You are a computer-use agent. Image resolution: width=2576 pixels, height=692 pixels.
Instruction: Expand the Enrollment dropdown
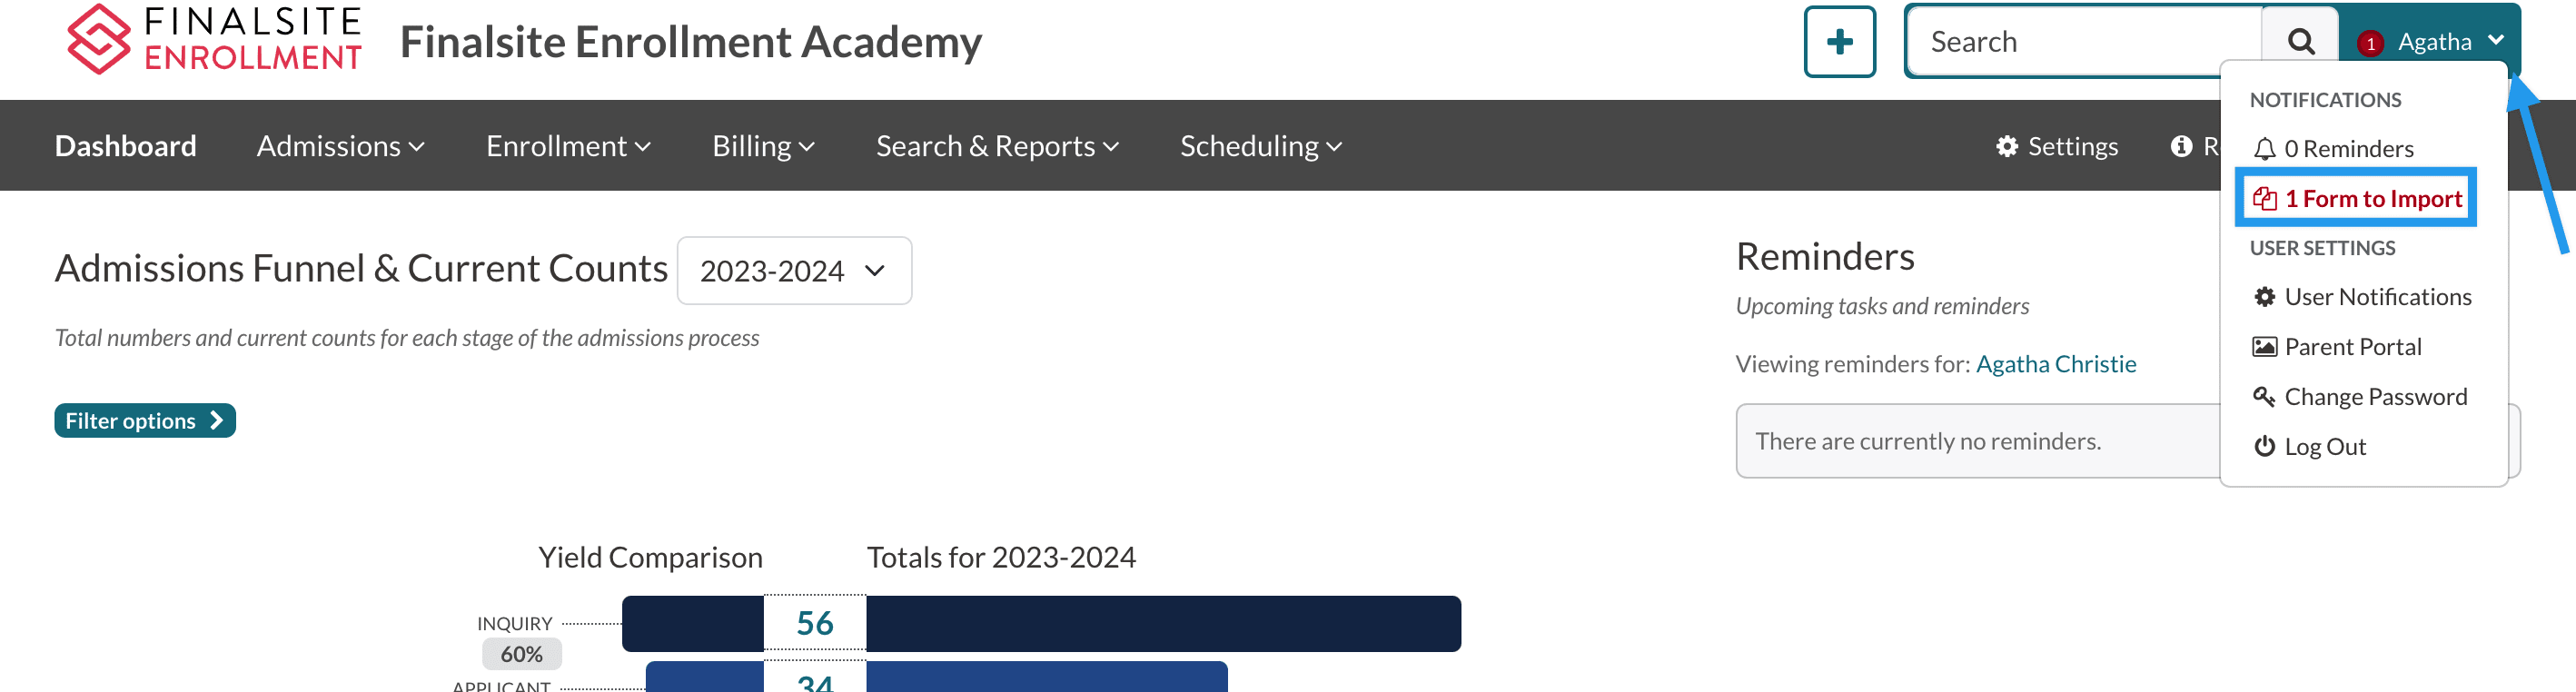(568, 147)
